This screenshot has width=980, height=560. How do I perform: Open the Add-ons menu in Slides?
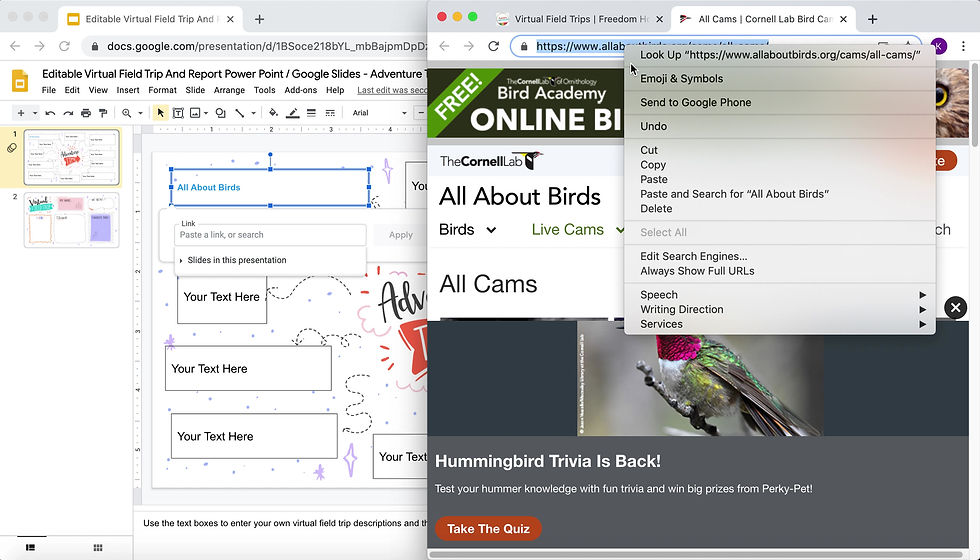tap(301, 90)
